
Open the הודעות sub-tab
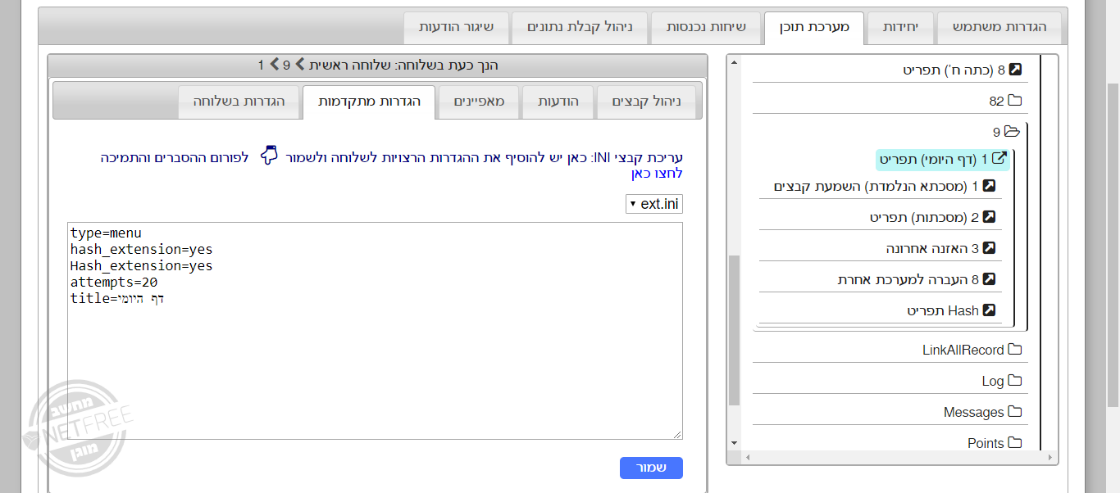(x=557, y=101)
